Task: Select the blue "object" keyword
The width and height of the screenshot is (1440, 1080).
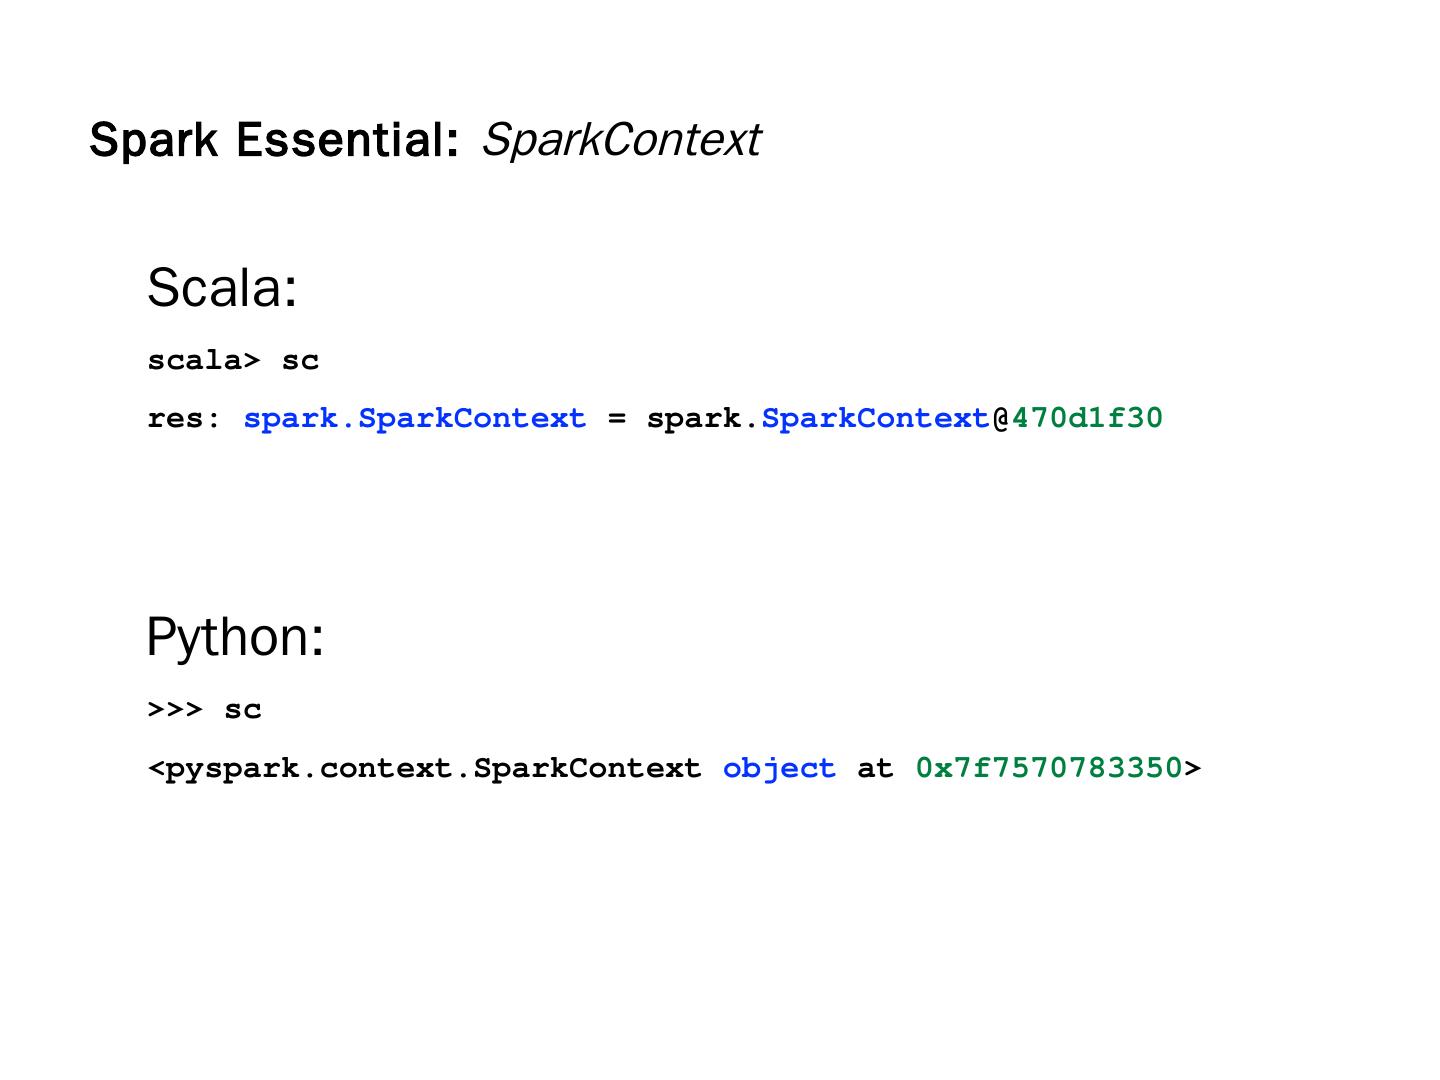Action: pyautogui.click(x=779, y=768)
